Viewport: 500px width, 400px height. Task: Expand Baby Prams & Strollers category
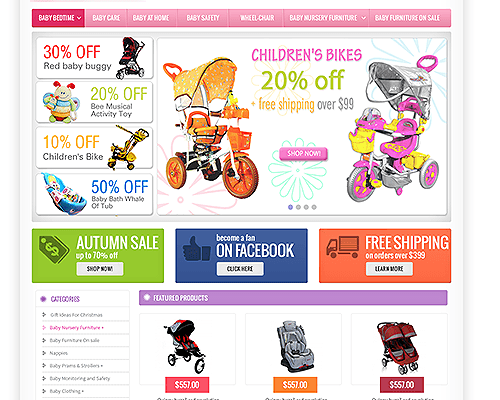tap(76, 366)
